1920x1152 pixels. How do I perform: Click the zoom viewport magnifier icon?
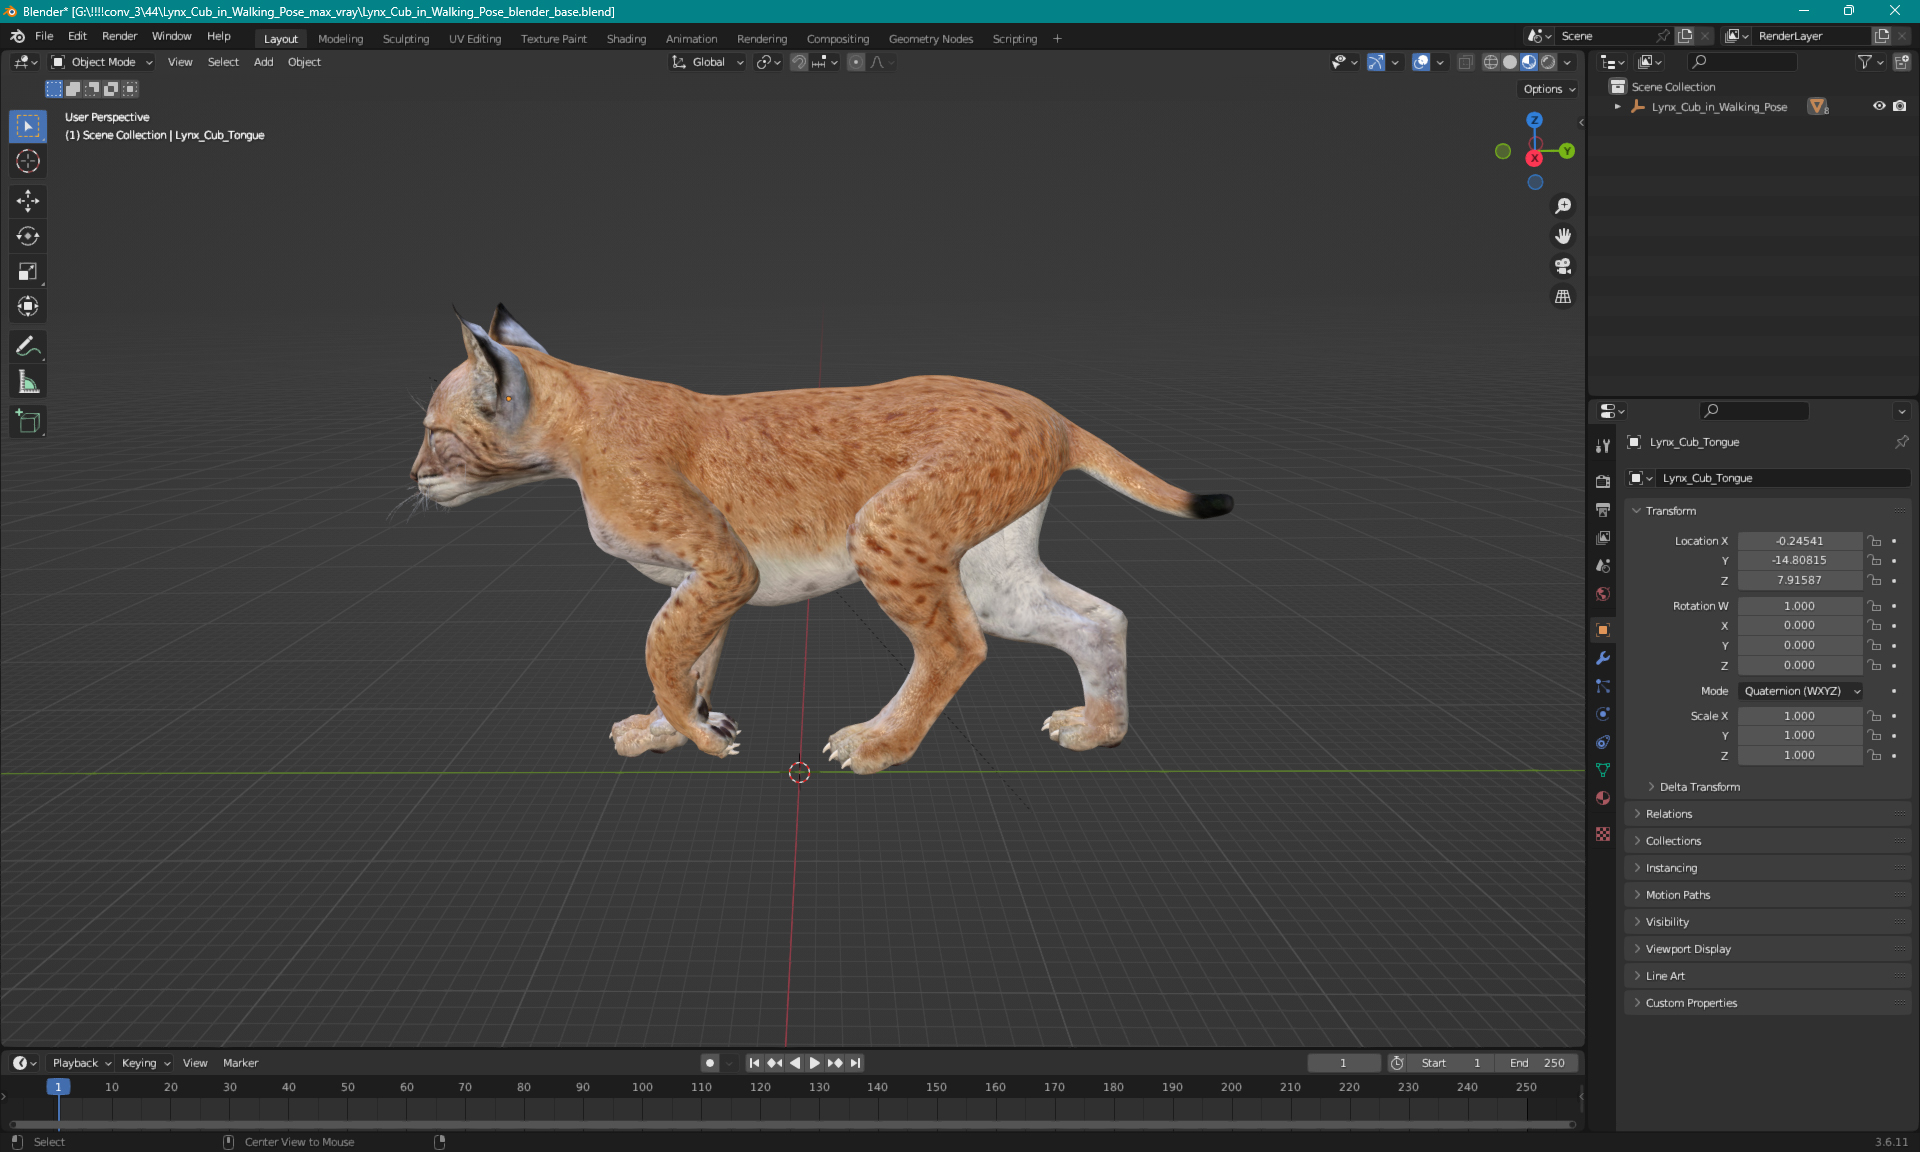[x=1562, y=206]
